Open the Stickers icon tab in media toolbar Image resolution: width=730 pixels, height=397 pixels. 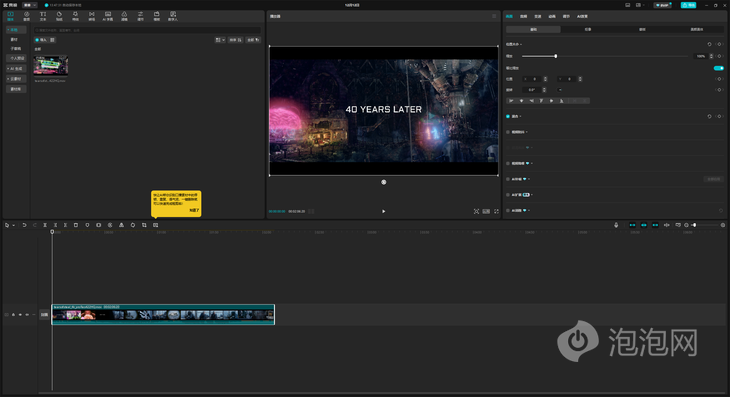click(59, 16)
